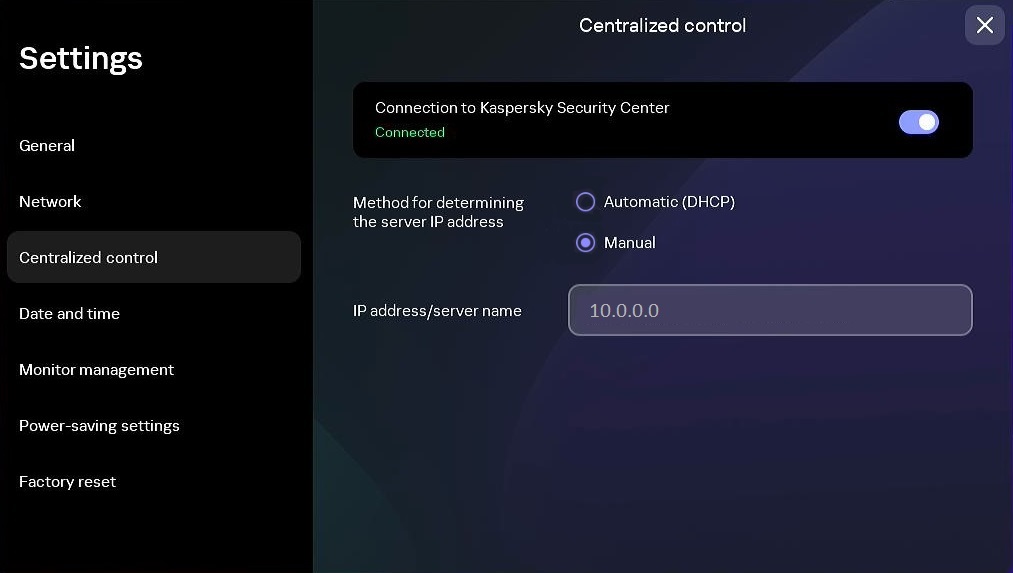Click the Manual option label text
This screenshot has height=573, width=1013.
[630, 243]
